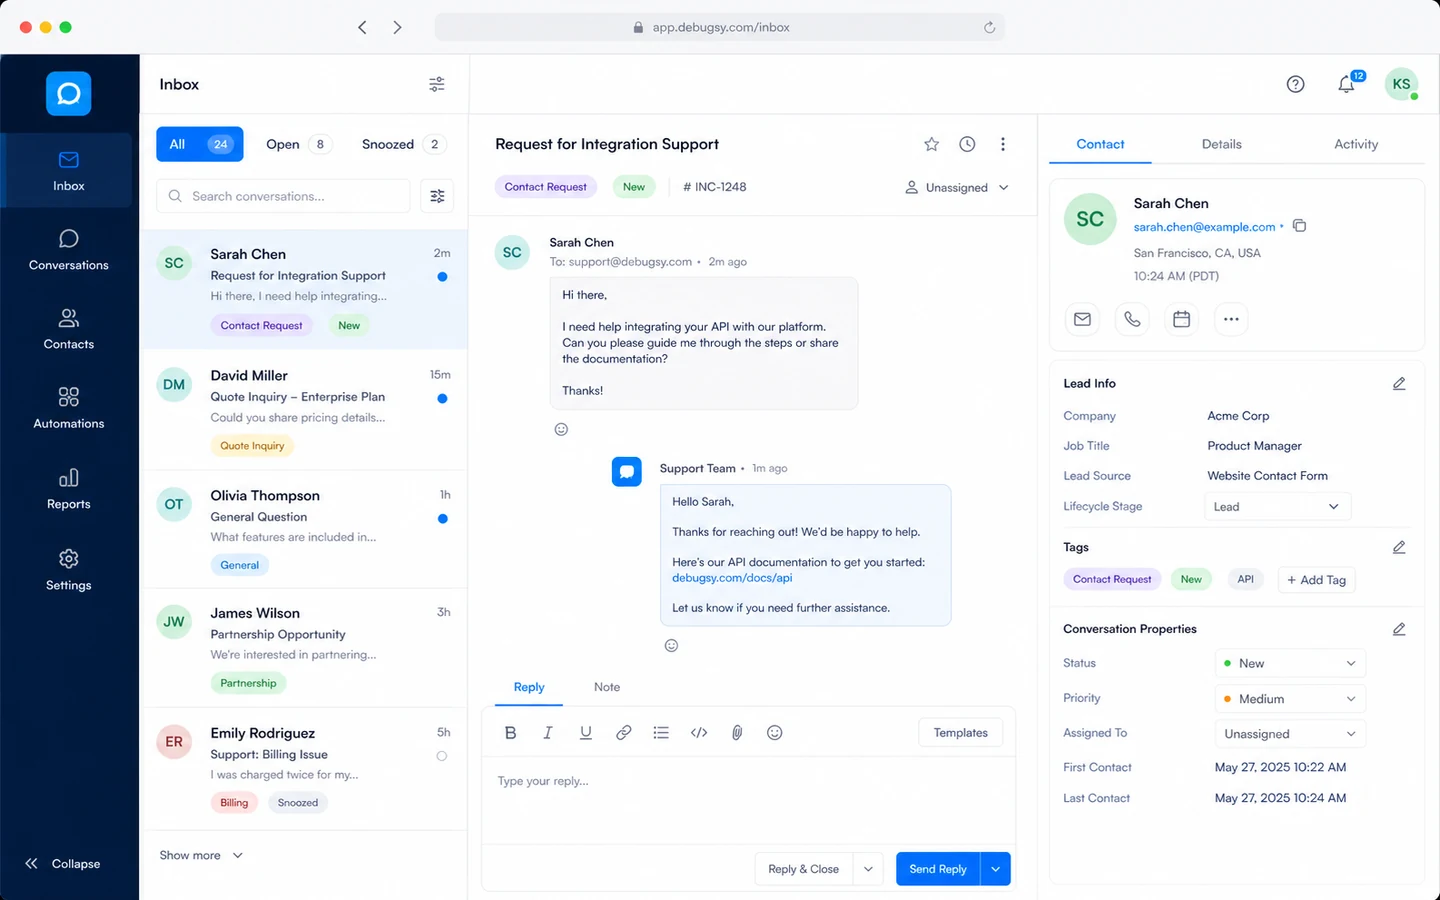
Task: Switch to the Note tab
Action: [607, 687]
